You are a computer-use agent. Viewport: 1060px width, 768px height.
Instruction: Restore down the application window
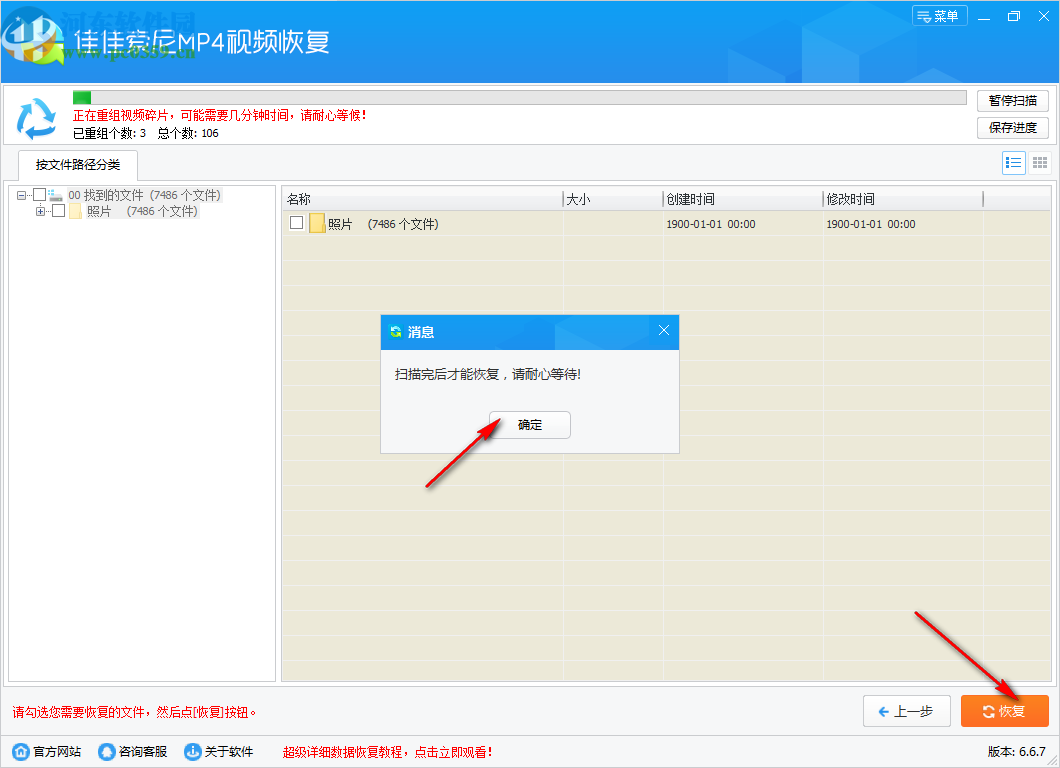(x=1013, y=16)
